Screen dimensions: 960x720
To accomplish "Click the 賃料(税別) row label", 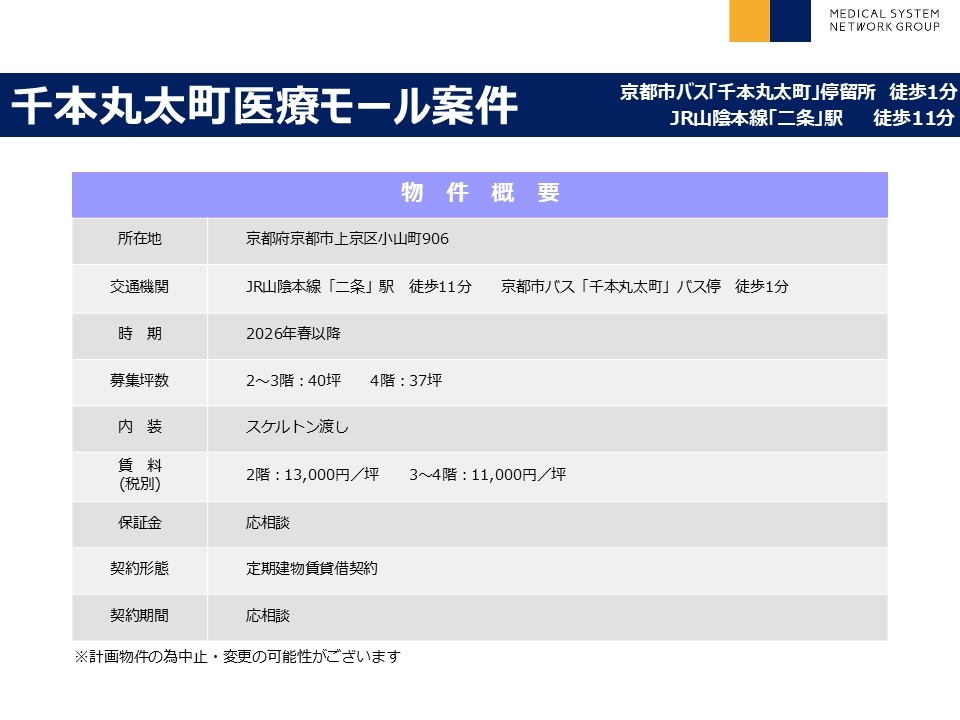I will point(140,474).
